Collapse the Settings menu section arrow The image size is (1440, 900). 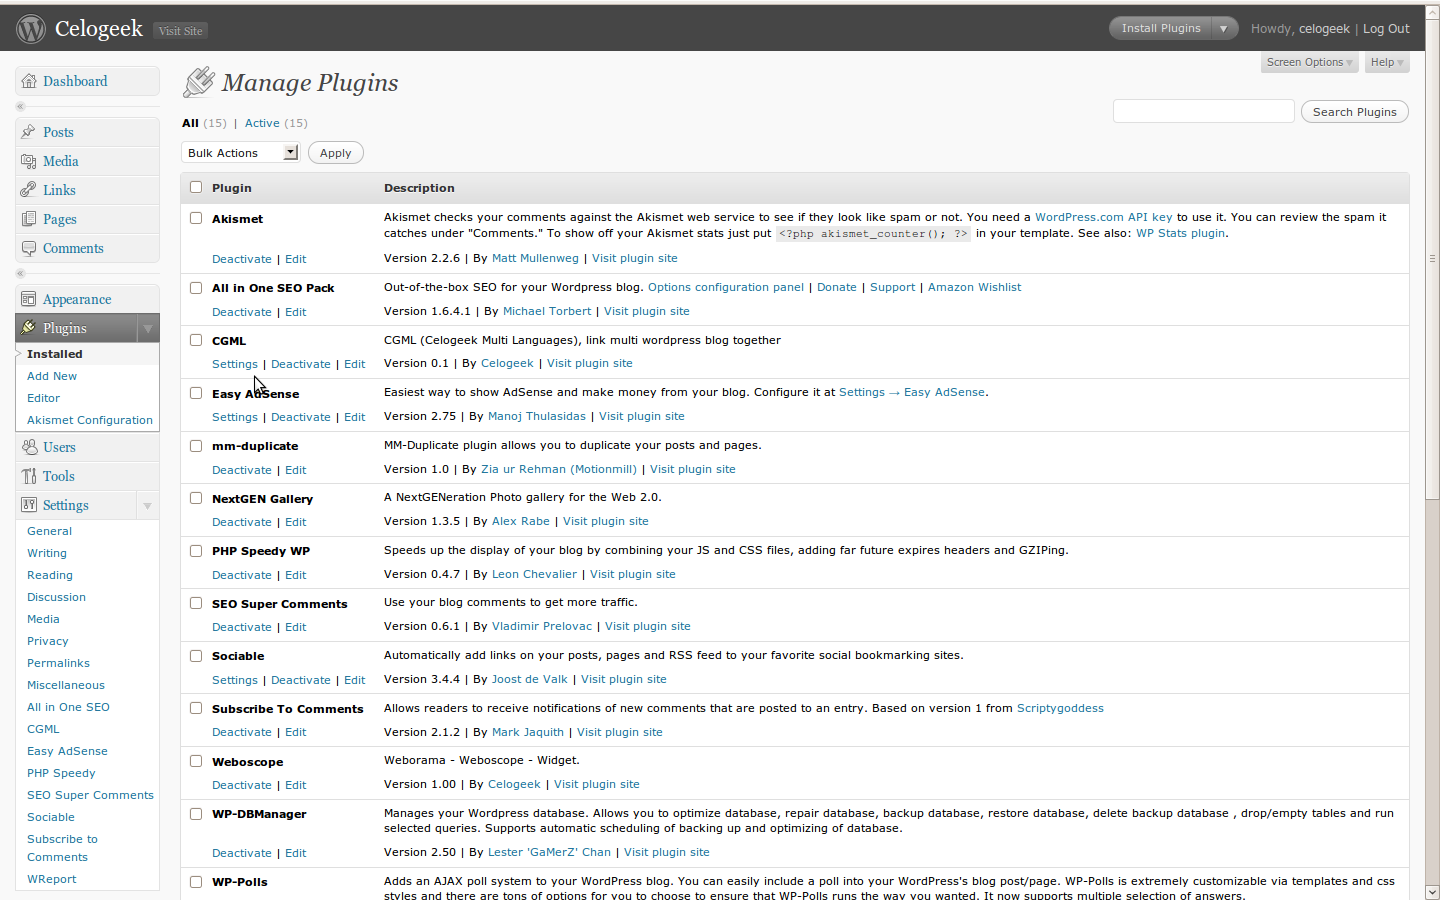[x=148, y=505]
